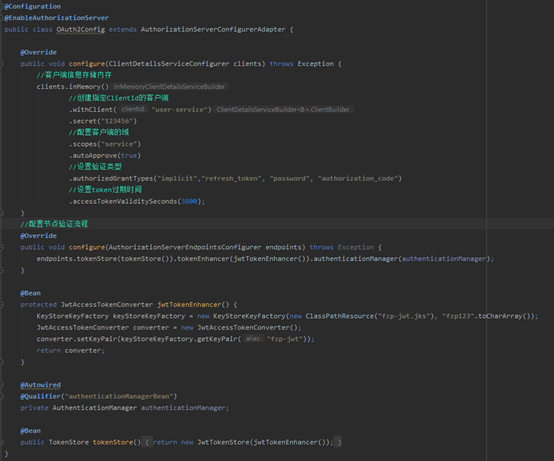
Task: Click the InMemoryClientDetailsServiceBuilder inlay hint
Action: [169, 87]
